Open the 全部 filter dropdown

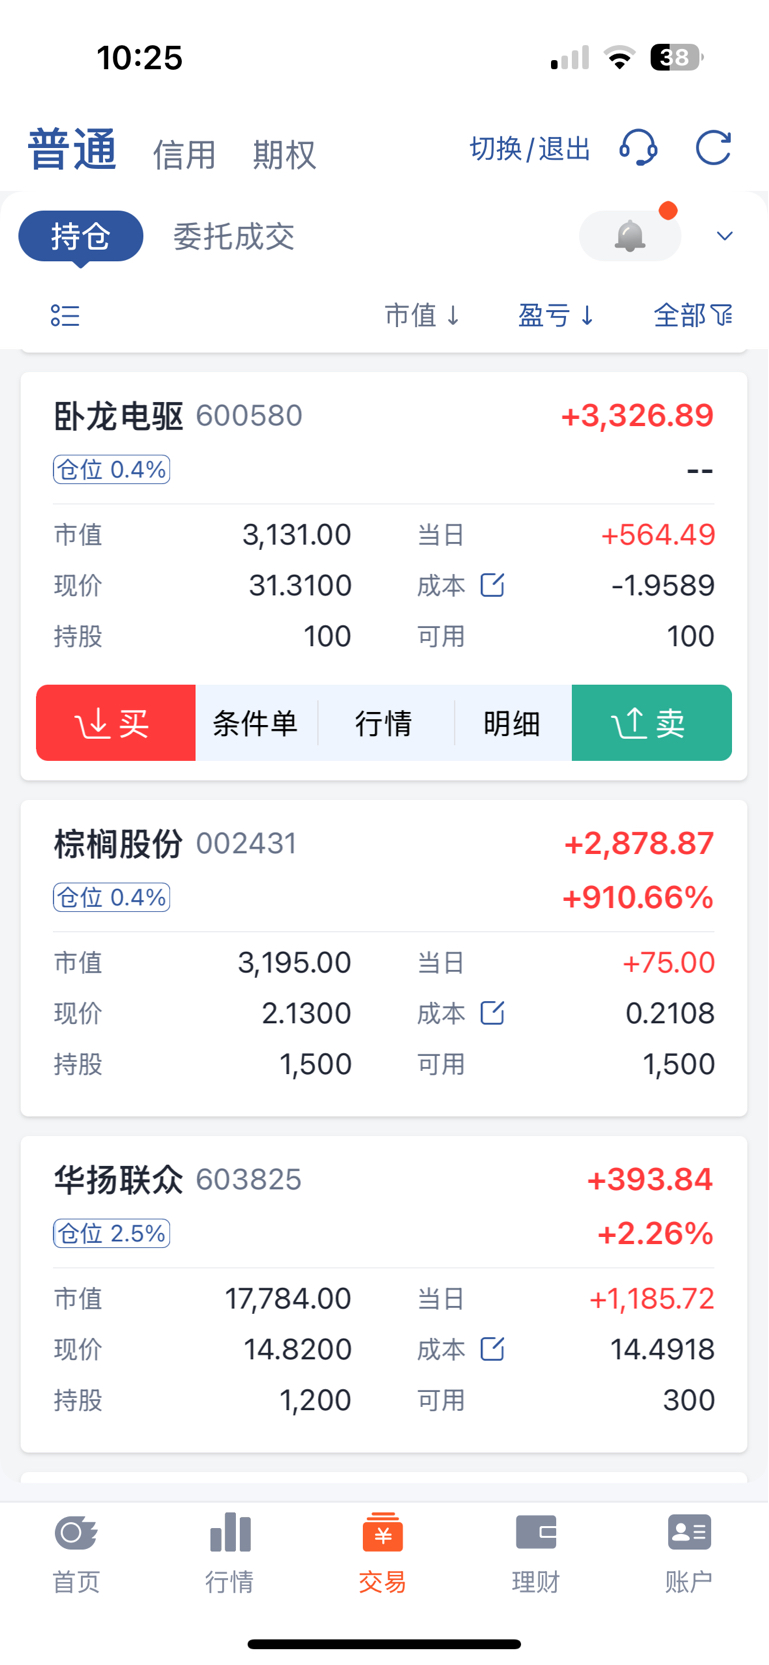coord(693,316)
